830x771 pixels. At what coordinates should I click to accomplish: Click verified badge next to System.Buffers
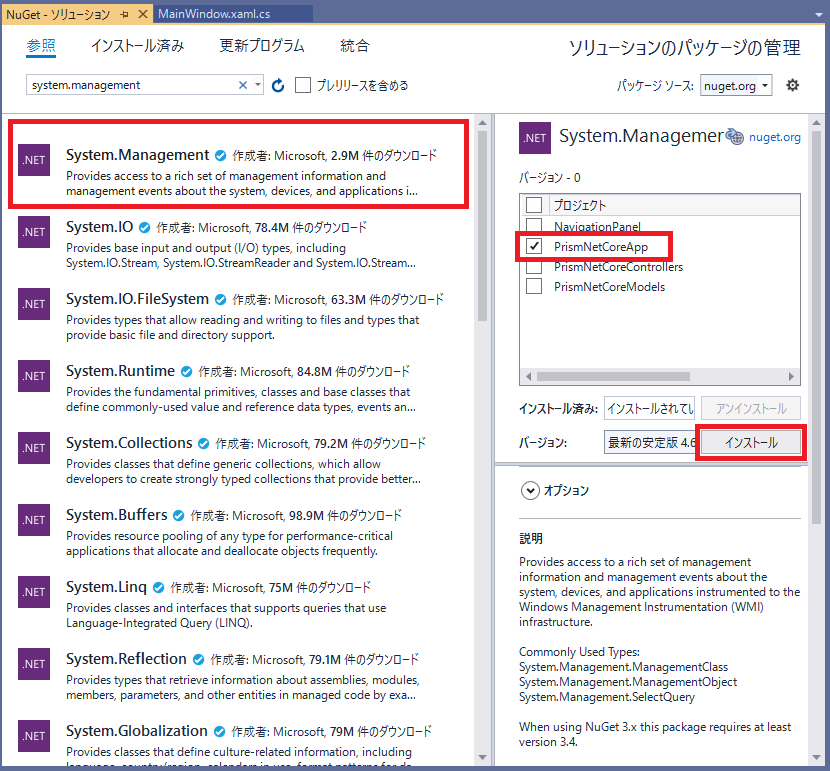pyautogui.click(x=178, y=515)
